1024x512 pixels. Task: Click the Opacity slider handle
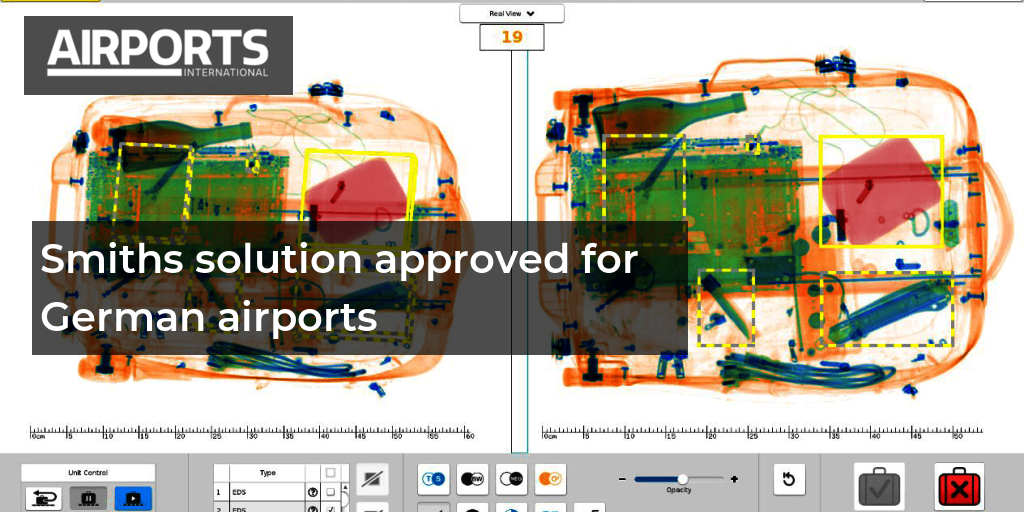pyautogui.click(x=682, y=479)
